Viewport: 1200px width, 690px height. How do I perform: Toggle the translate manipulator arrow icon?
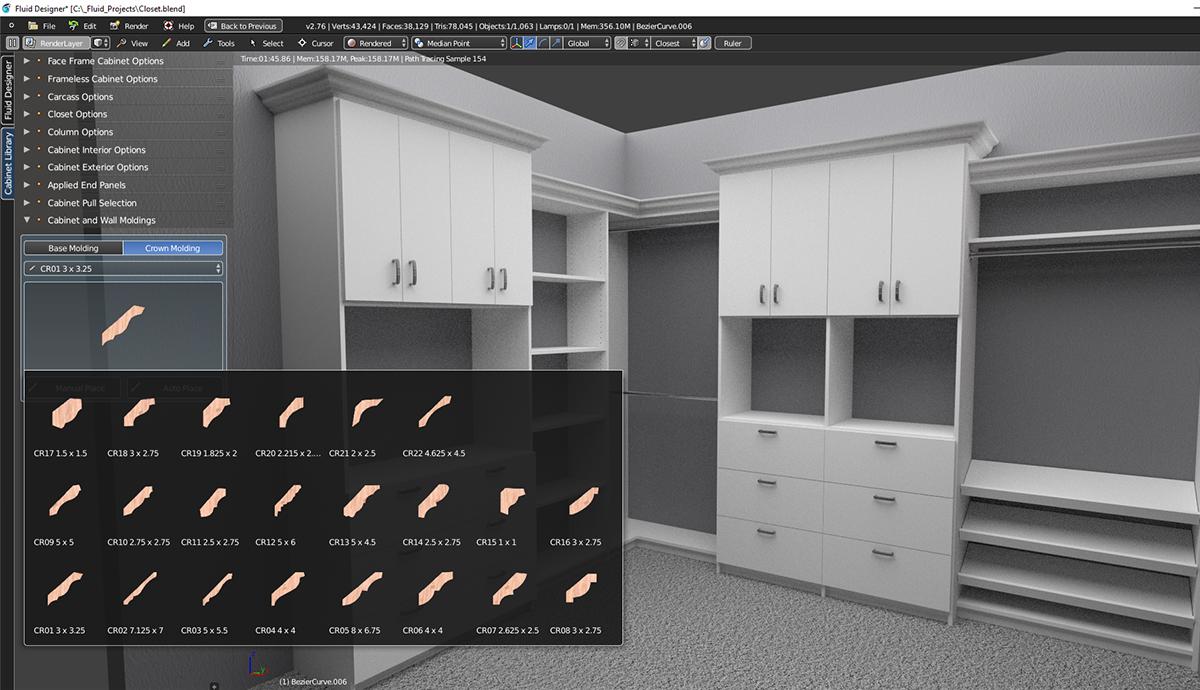529,43
